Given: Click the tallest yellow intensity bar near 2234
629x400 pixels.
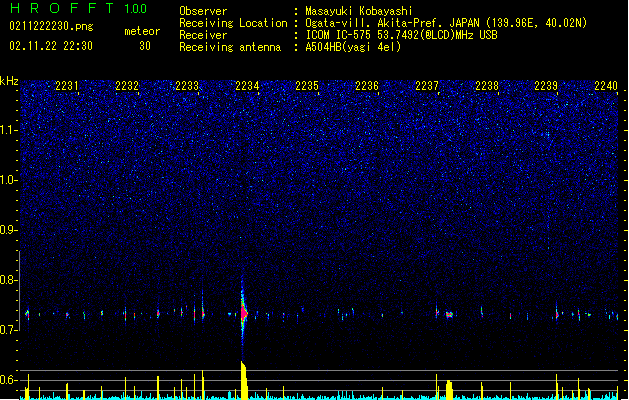Looking at the screenshot, I should (244, 380).
